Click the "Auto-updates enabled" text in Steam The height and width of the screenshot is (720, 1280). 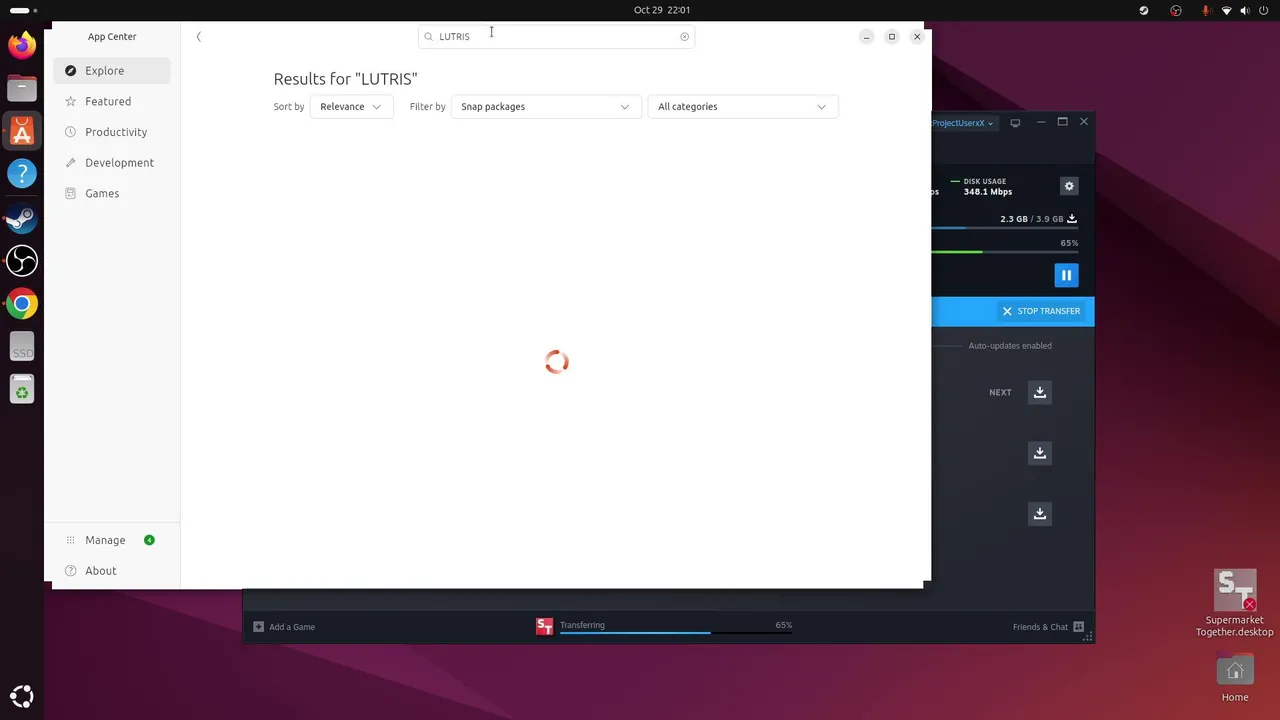pos(1010,346)
